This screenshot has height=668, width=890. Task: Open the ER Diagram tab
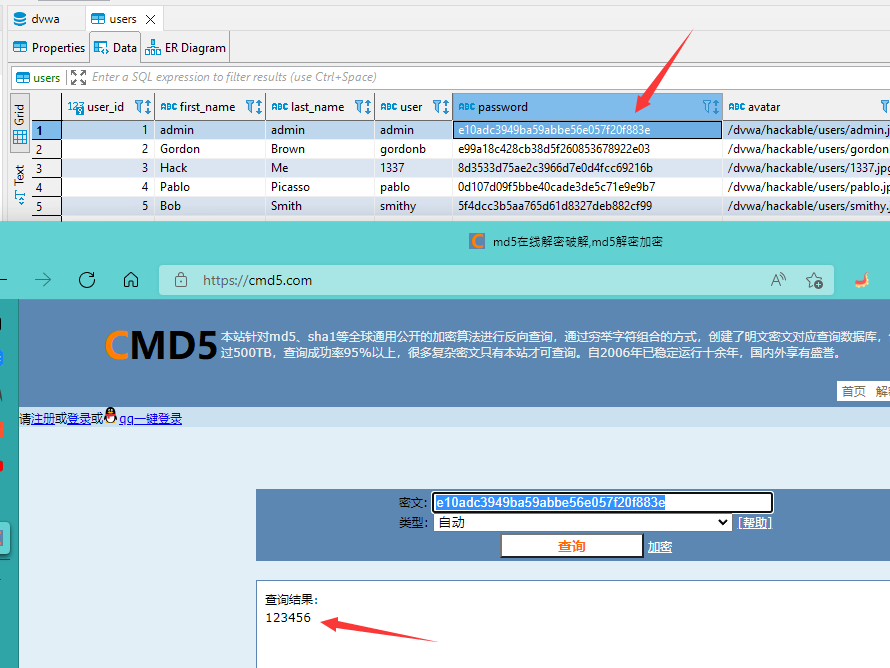pyautogui.click(x=185, y=48)
